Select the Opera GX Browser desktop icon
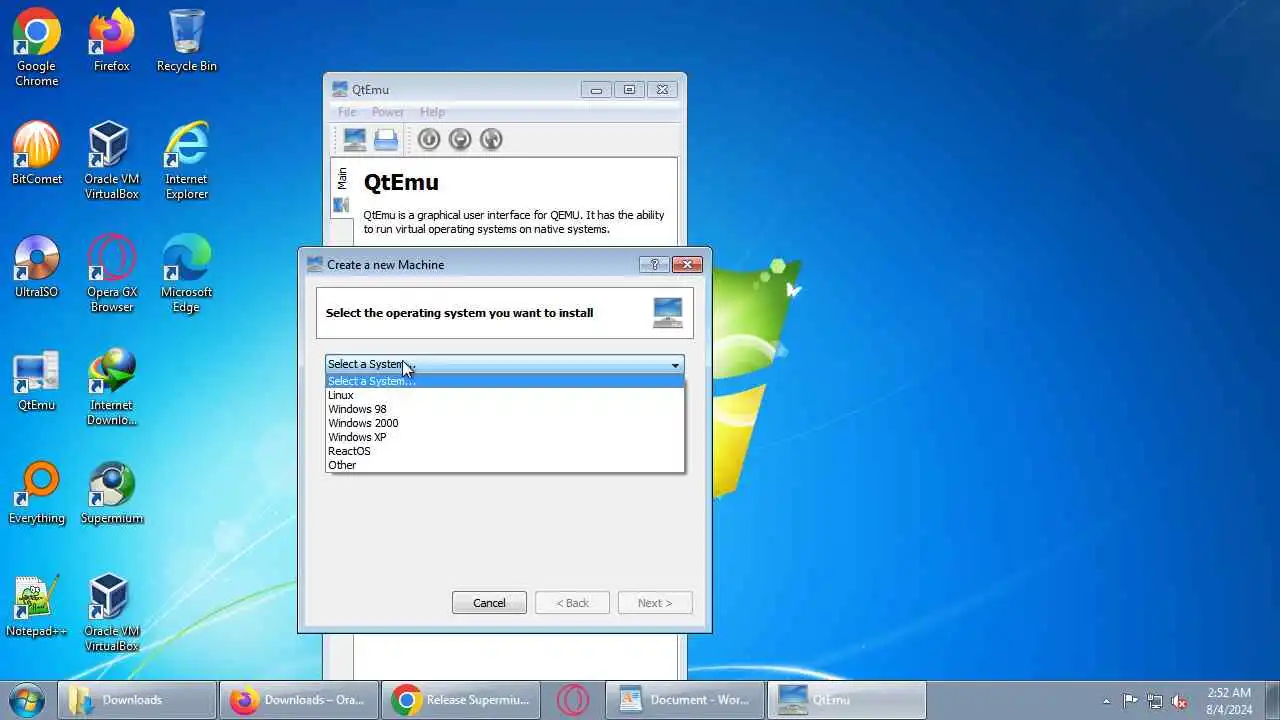This screenshot has width=1280, height=720. (x=112, y=274)
